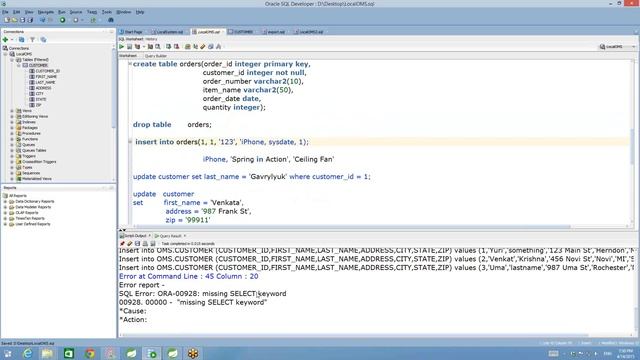Open the File menu
The height and width of the screenshot is (360, 640).
tap(5, 12)
